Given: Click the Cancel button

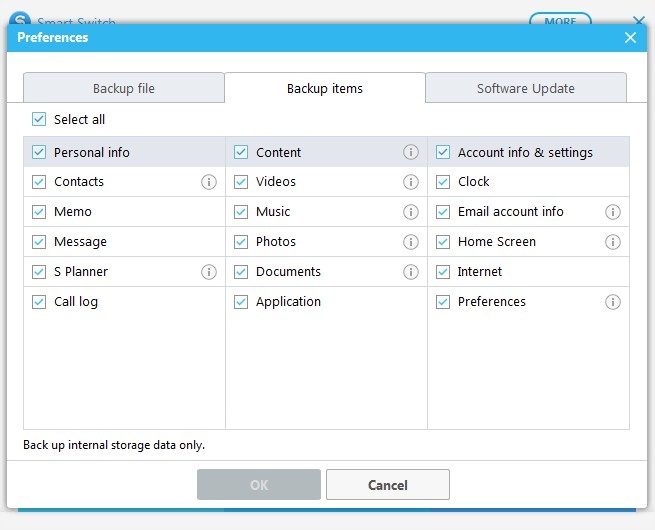Looking at the screenshot, I should pyautogui.click(x=388, y=484).
